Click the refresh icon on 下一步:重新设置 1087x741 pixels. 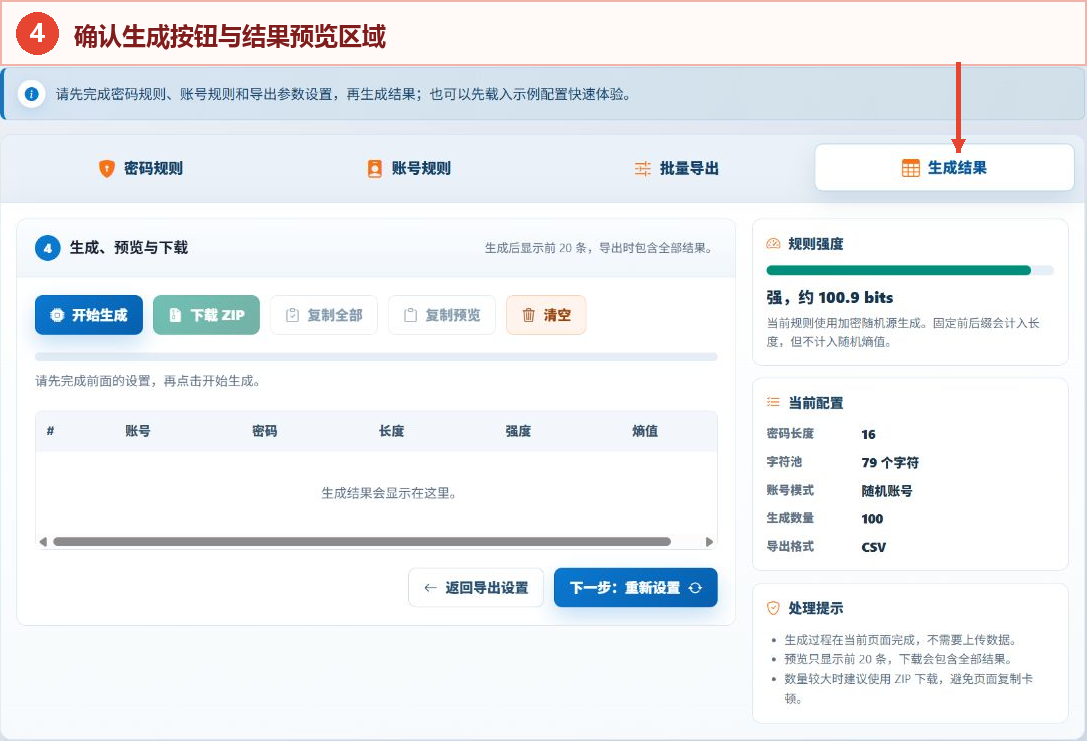point(695,588)
